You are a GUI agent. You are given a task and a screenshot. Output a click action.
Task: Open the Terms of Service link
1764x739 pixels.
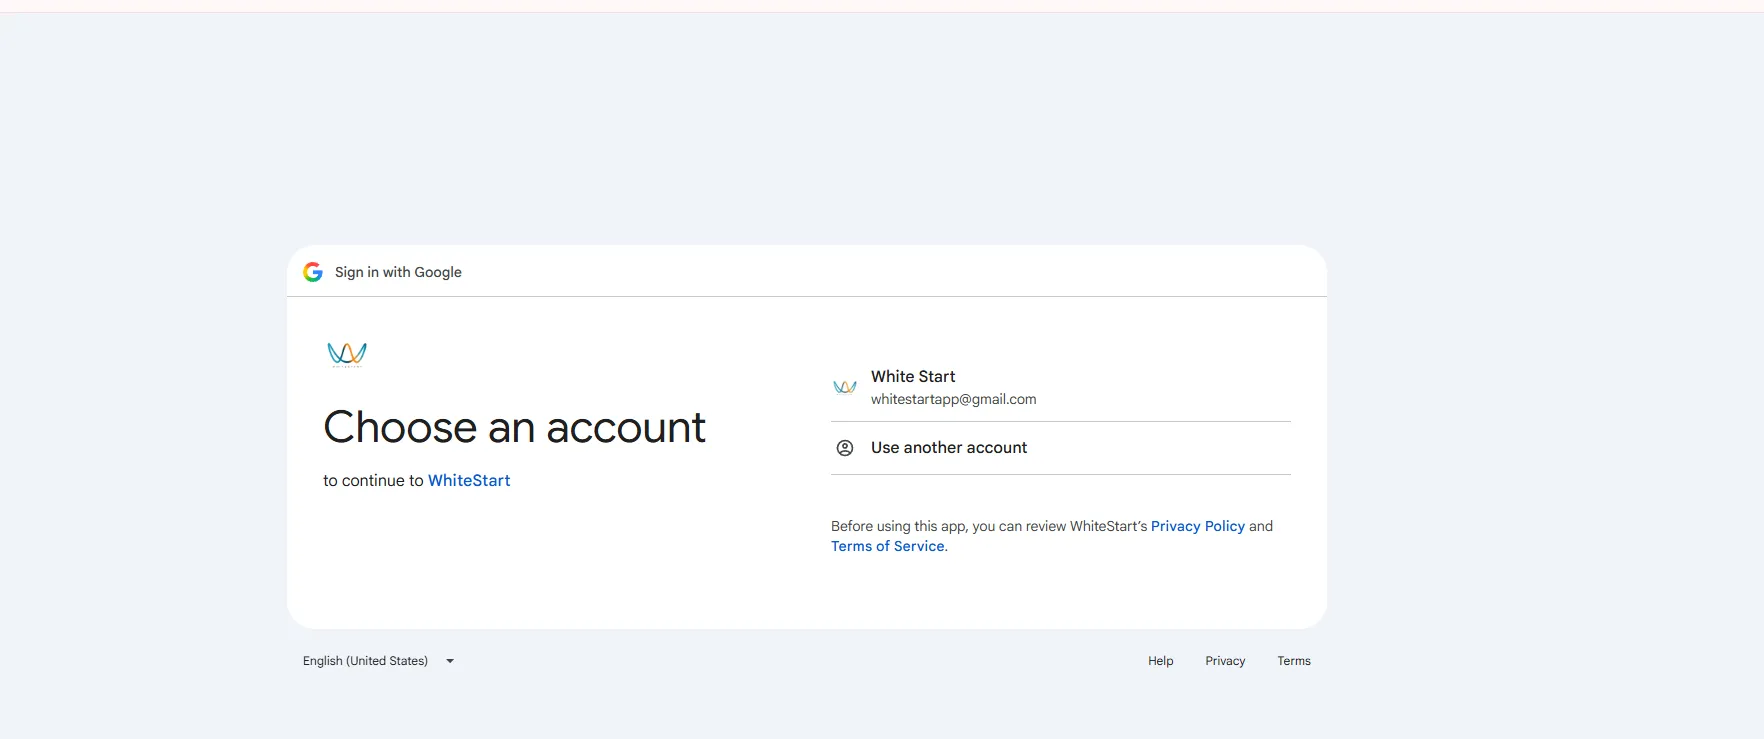coord(888,546)
